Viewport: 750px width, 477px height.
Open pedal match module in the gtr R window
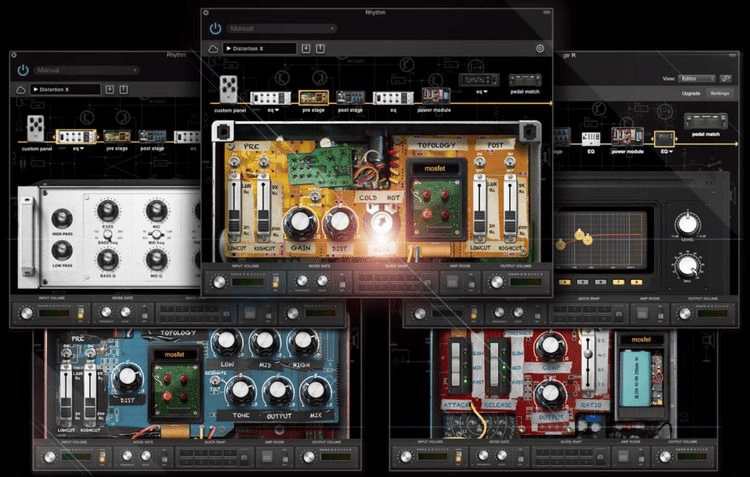(x=706, y=121)
